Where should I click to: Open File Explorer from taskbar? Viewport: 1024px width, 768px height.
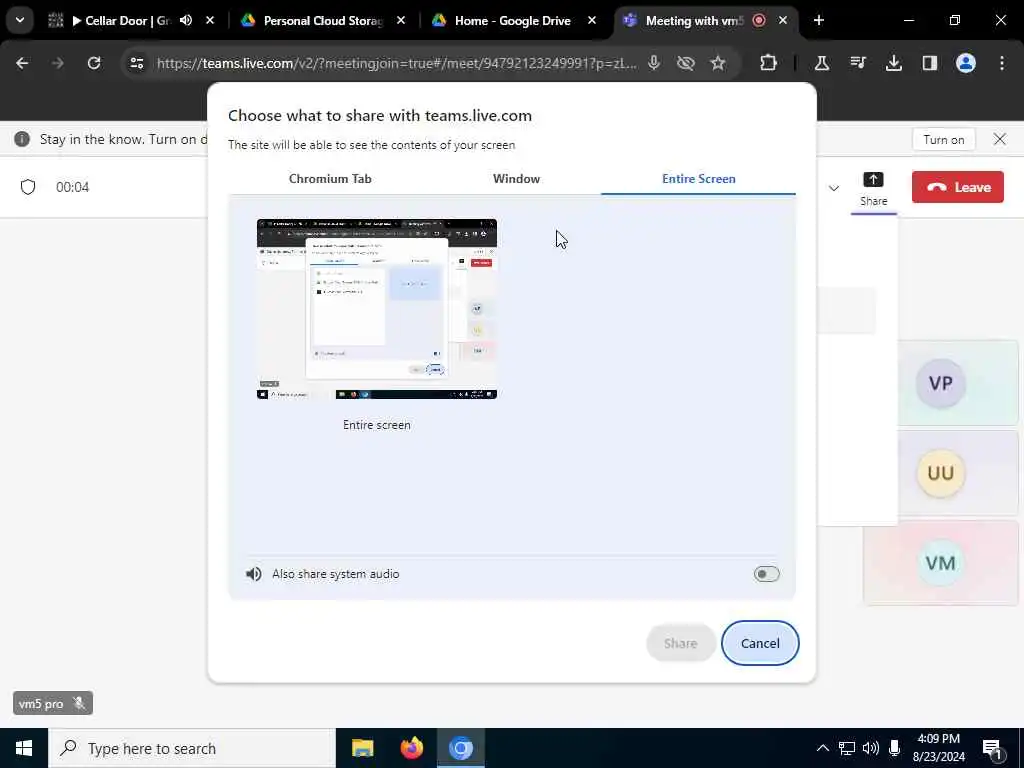tap(362, 748)
